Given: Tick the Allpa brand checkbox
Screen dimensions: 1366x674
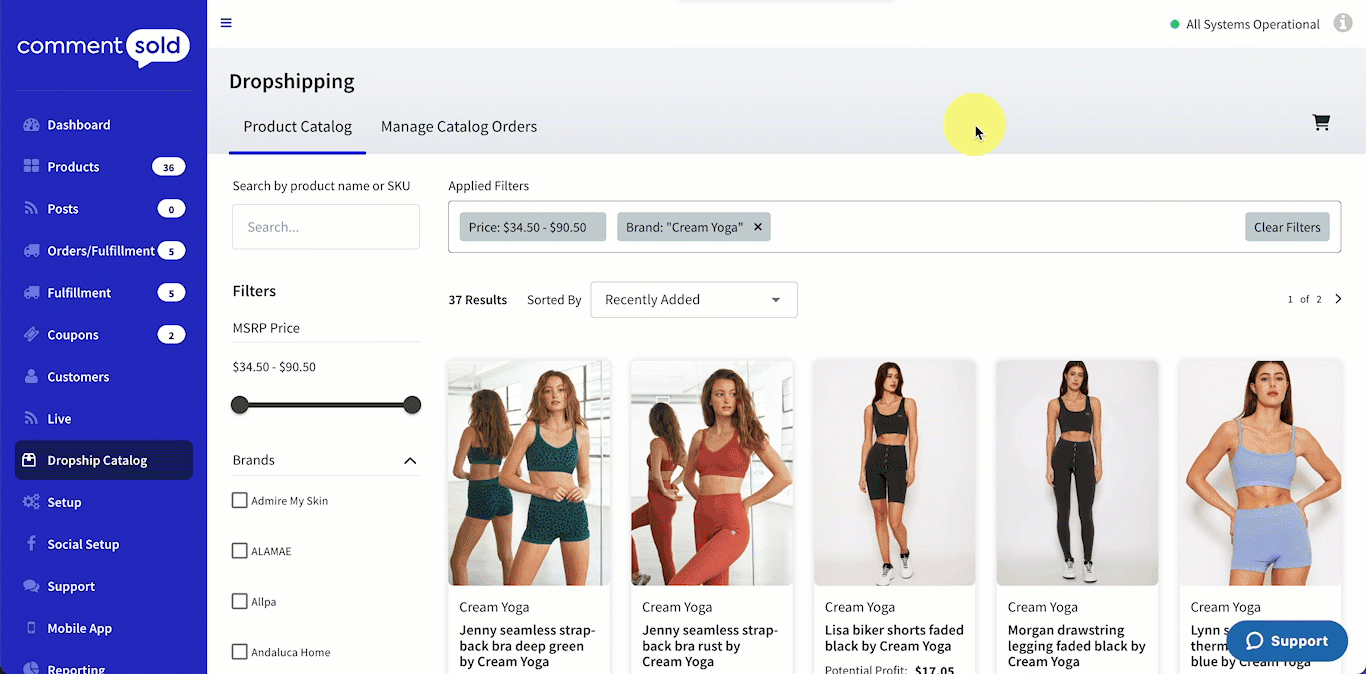Looking at the screenshot, I should (x=240, y=601).
